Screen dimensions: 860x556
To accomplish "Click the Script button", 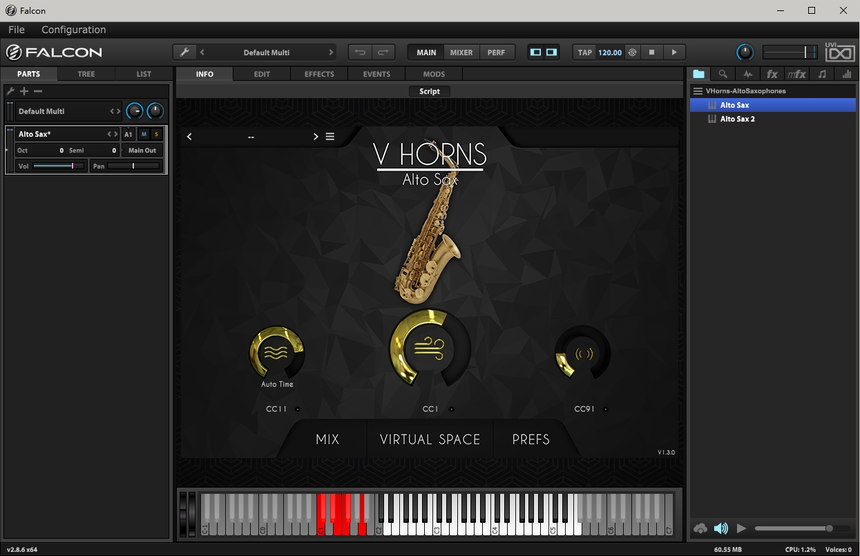I will pyautogui.click(x=429, y=91).
